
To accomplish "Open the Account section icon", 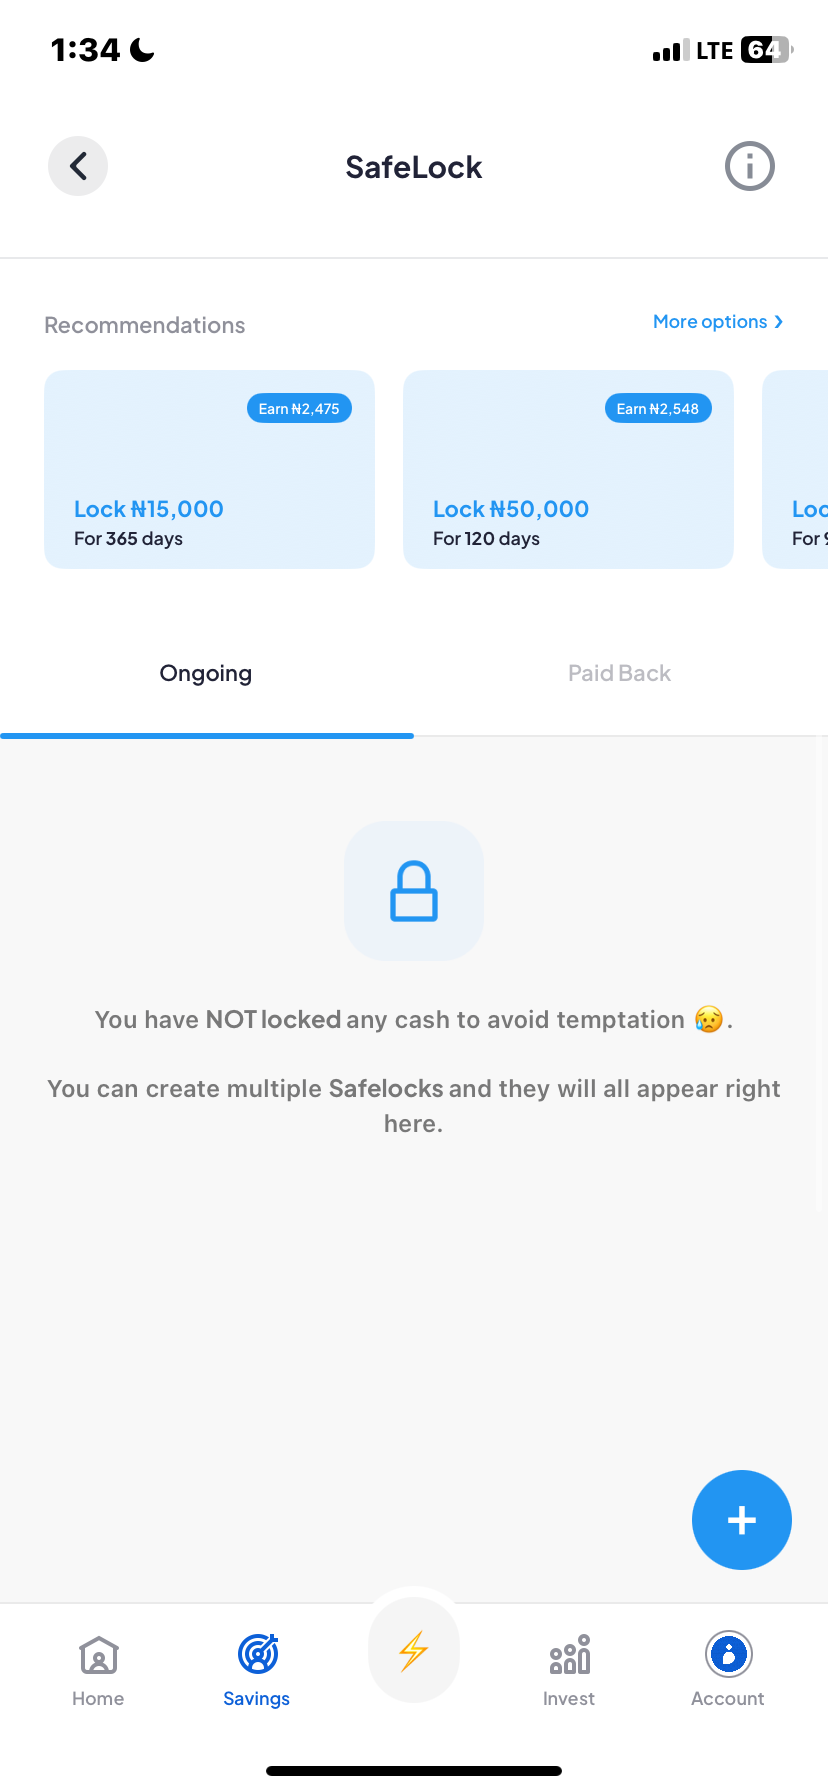I will (727, 1668).
